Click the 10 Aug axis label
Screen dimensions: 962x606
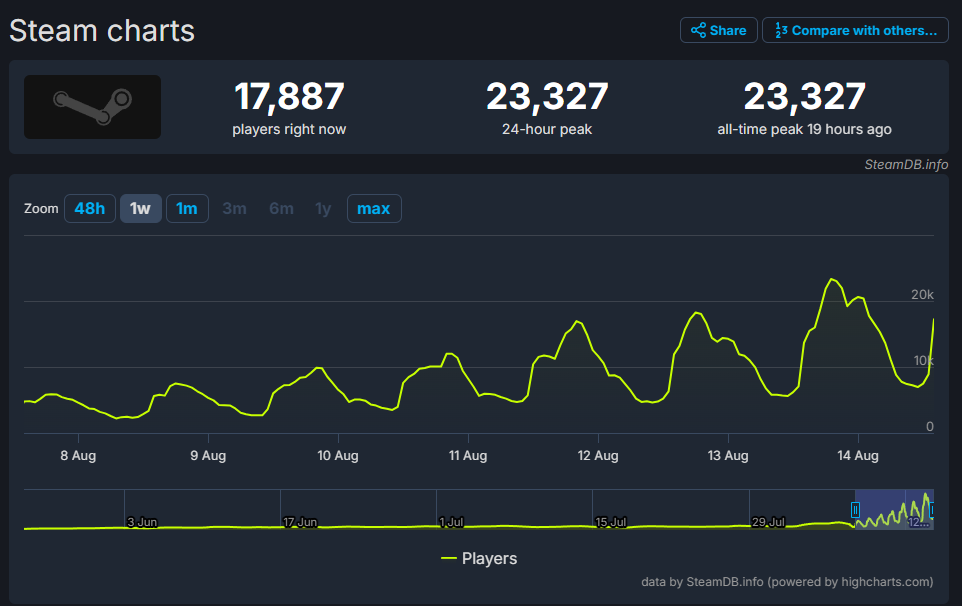pyautogui.click(x=338, y=456)
